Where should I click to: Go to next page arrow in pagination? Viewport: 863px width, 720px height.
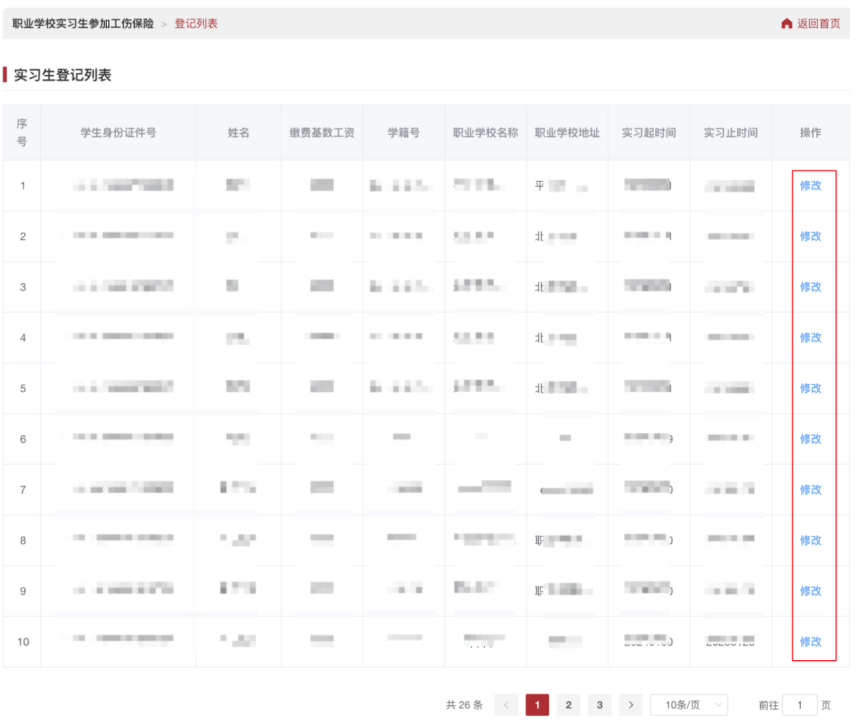(x=630, y=705)
